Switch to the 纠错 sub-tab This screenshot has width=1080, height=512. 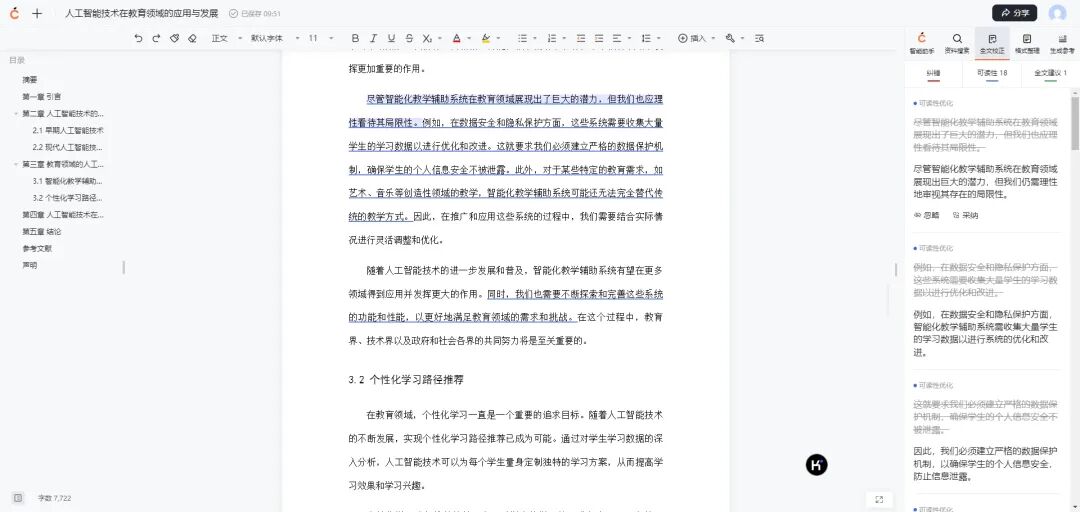tap(933, 73)
